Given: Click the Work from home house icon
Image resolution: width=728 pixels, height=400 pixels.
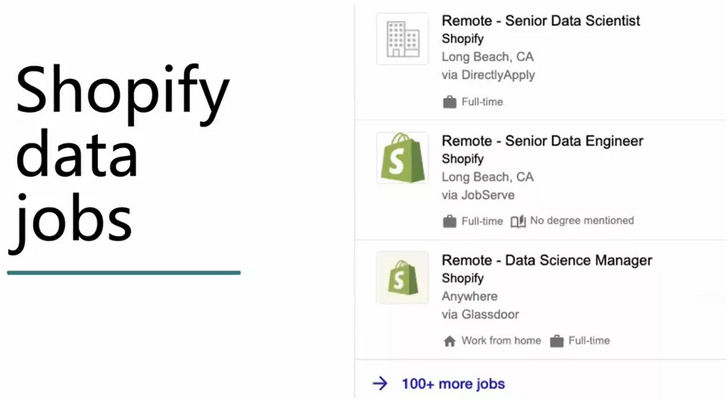Looking at the screenshot, I should point(450,341).
